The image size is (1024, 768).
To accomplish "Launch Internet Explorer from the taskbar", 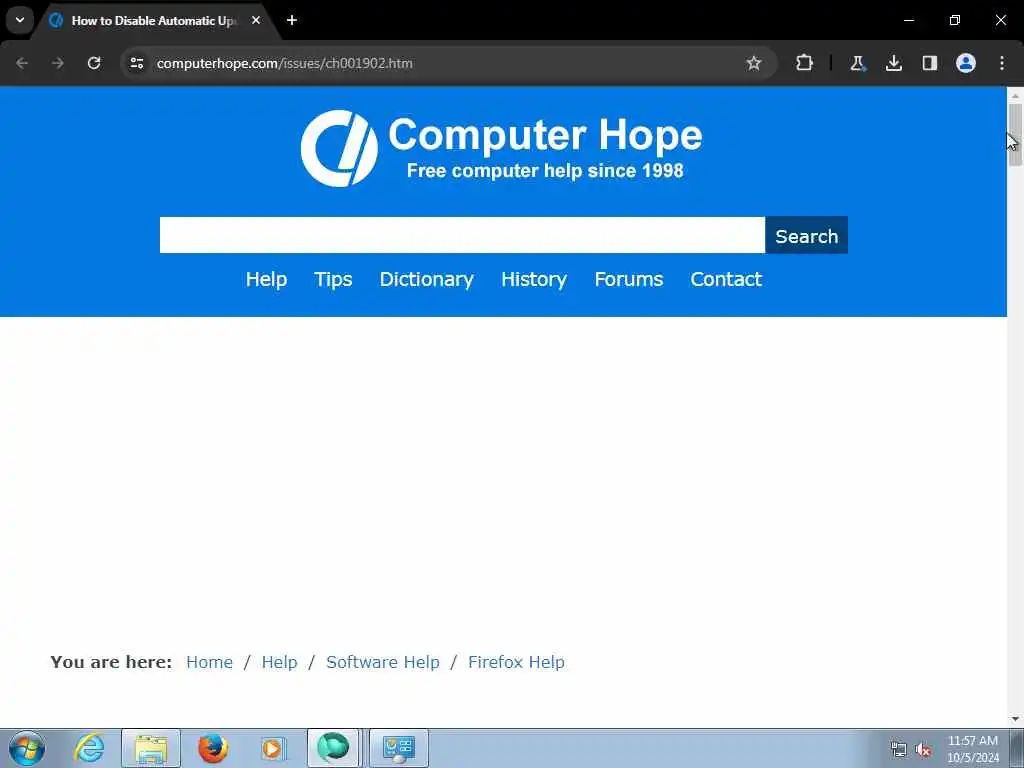I will point(89,748).
